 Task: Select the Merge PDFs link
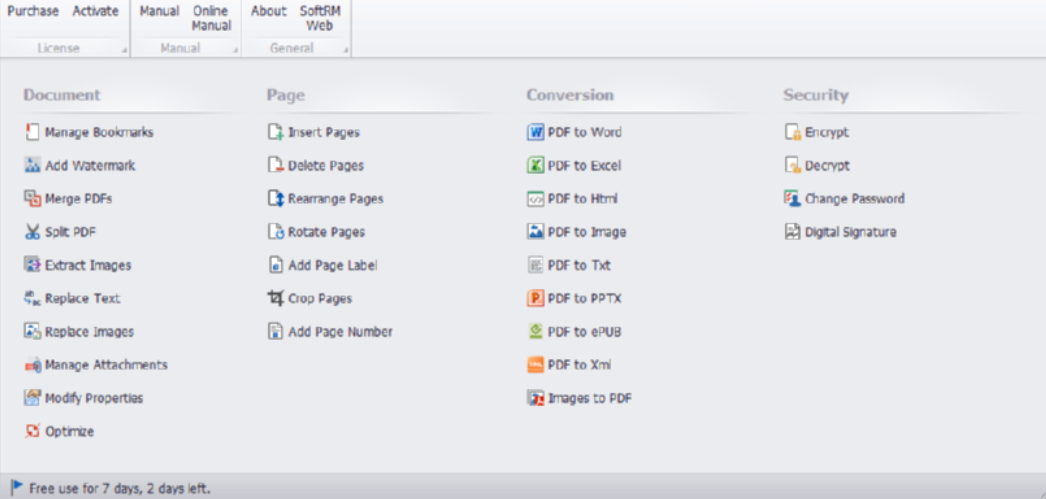[78, 199]
